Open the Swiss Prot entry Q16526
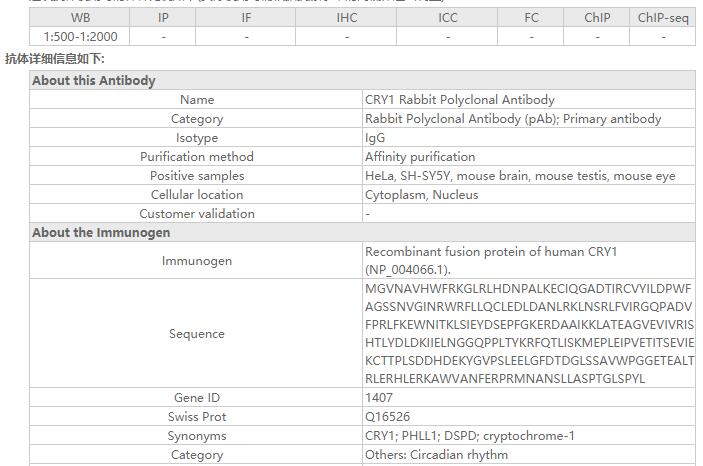The height and width of the screenshot is (466, 703). click(387, 417)
